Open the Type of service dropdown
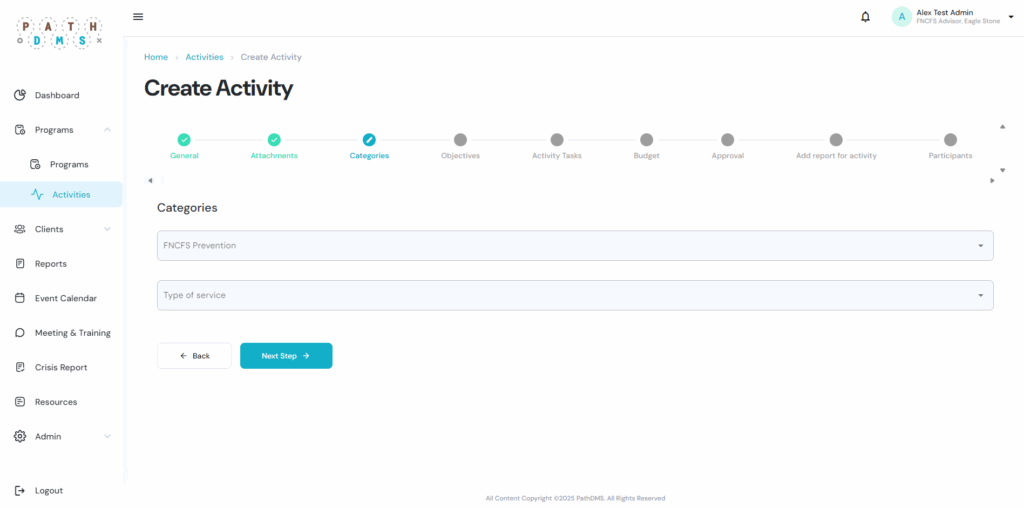The width and height of the screenshot is (1024, 508). [x=575, y=295]
